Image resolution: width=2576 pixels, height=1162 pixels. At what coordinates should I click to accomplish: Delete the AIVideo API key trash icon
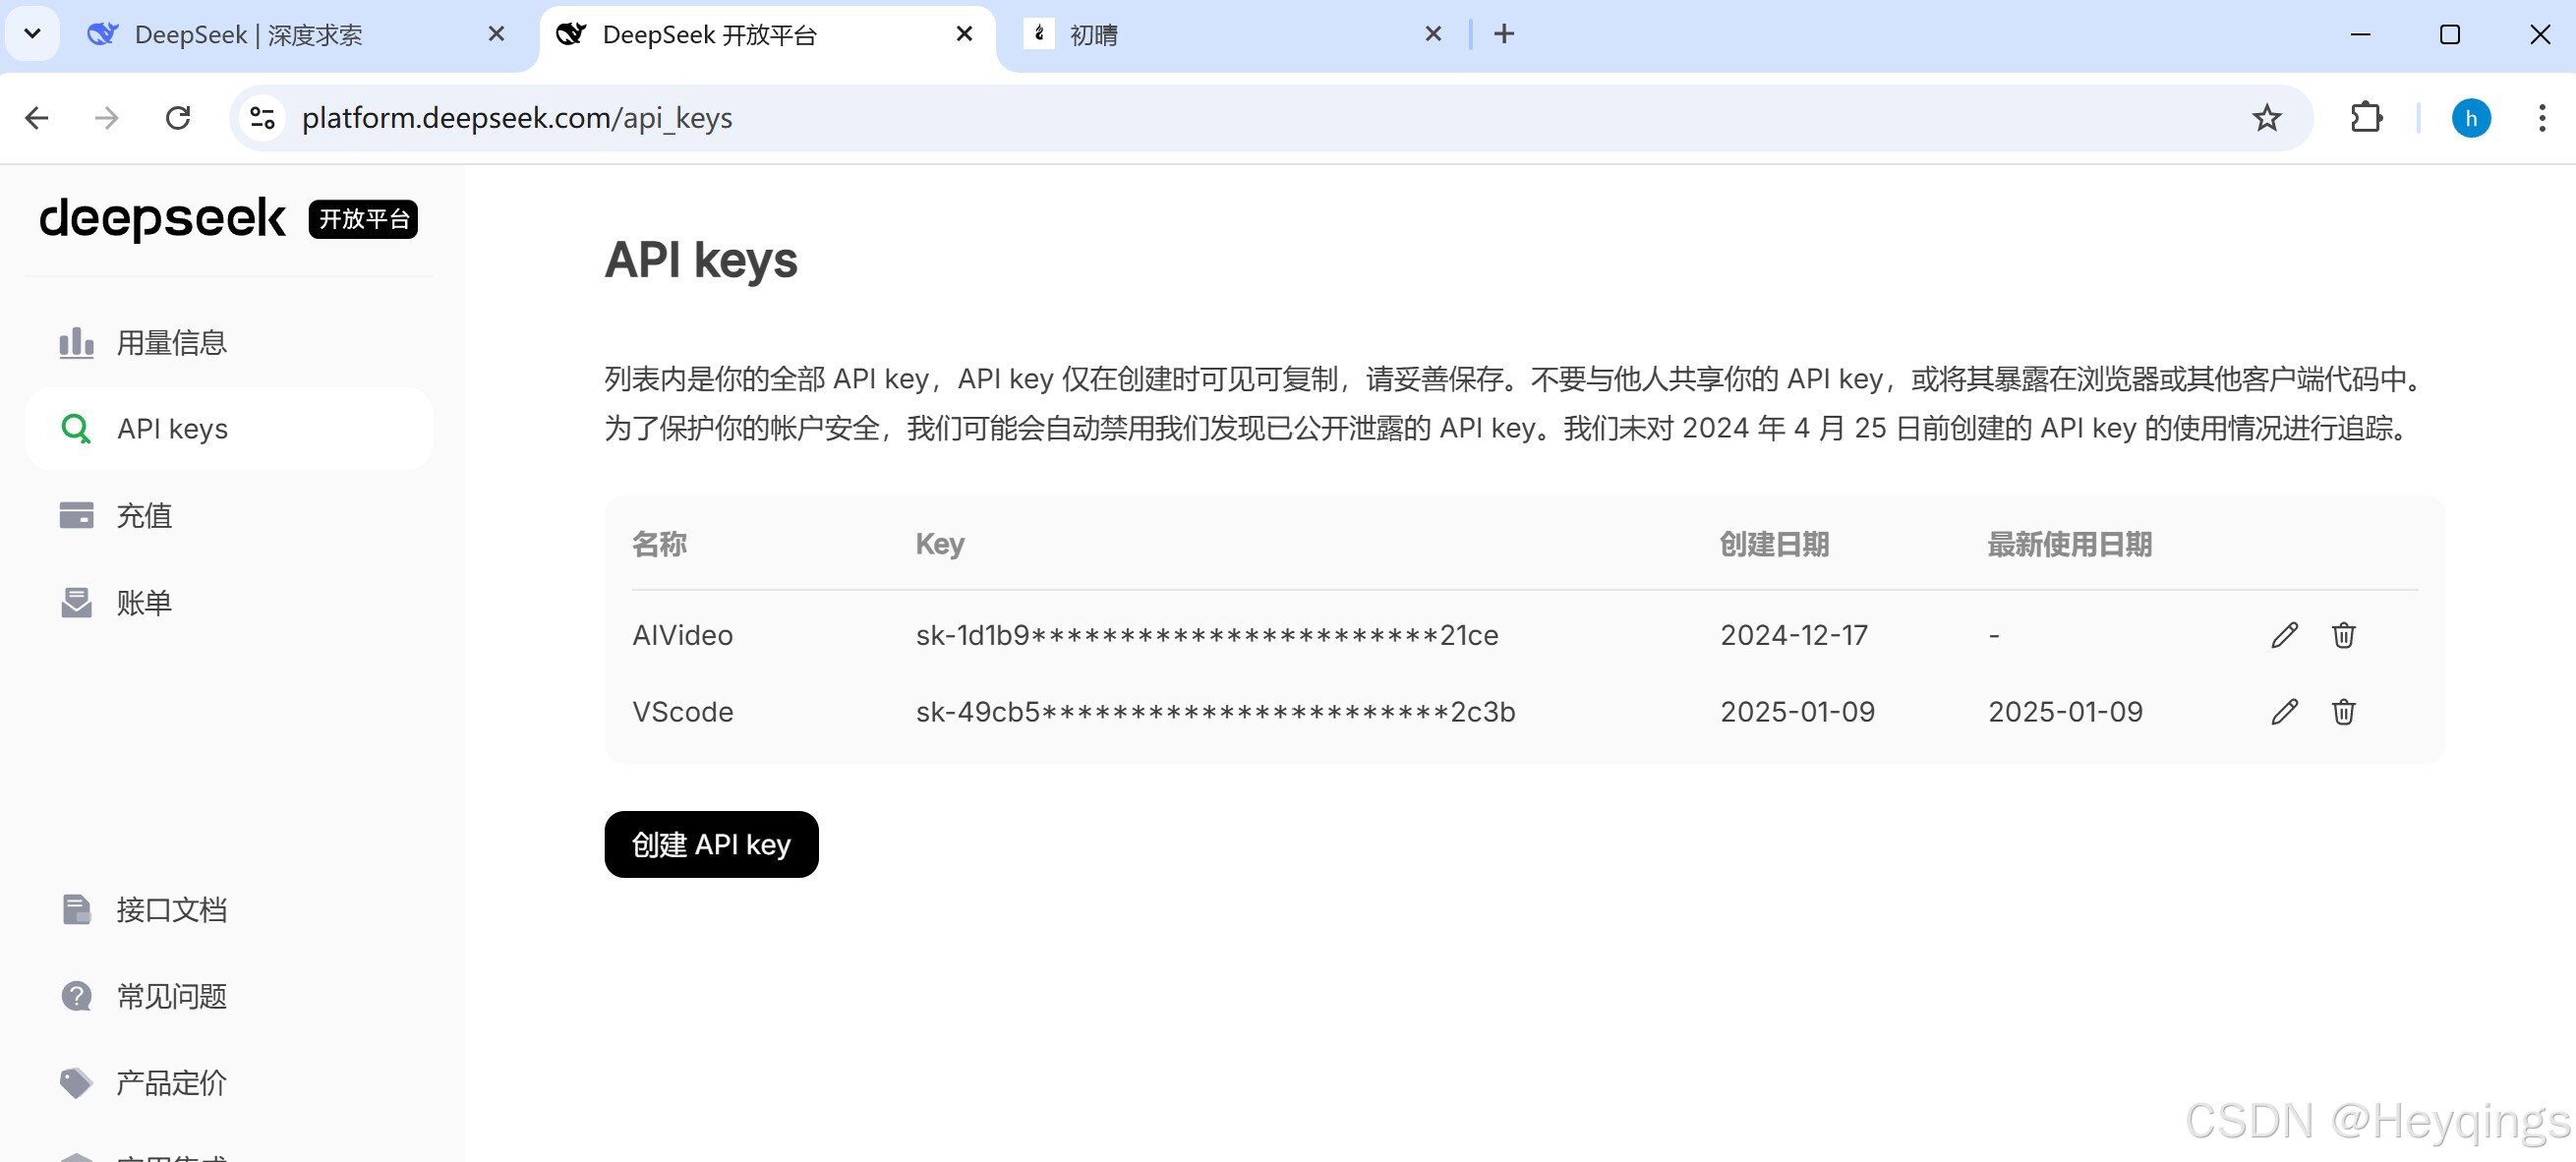tap(2343, 635)
